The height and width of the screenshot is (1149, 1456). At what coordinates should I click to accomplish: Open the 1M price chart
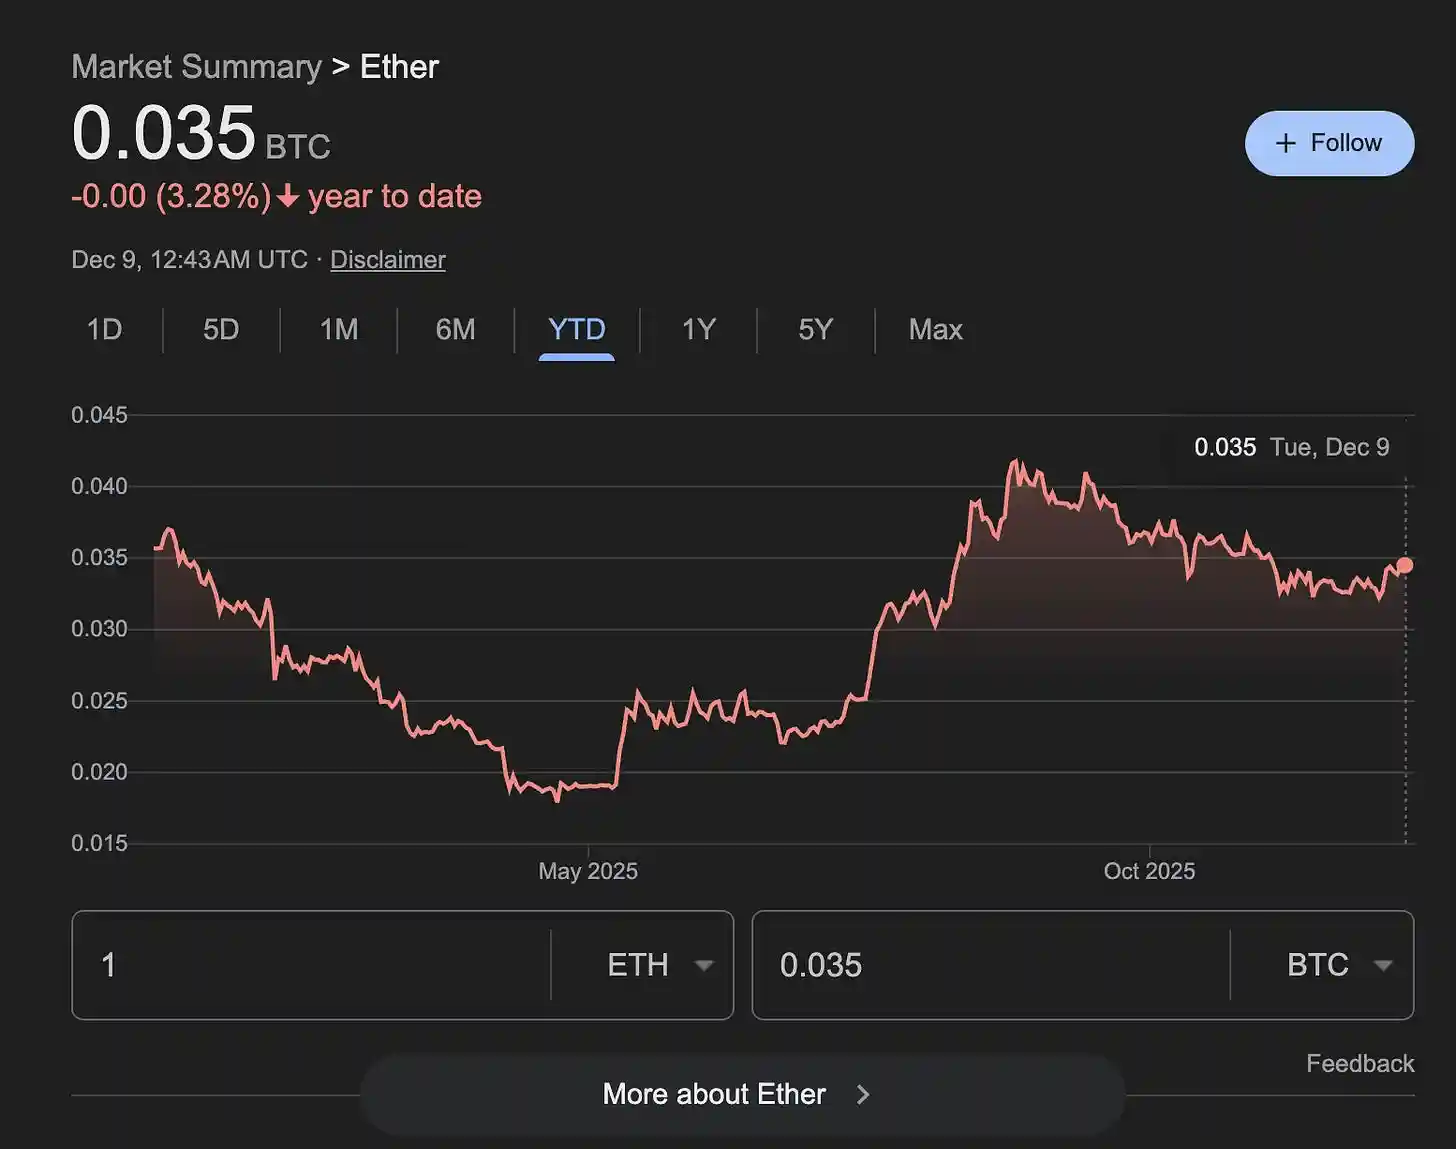point(338,330)
